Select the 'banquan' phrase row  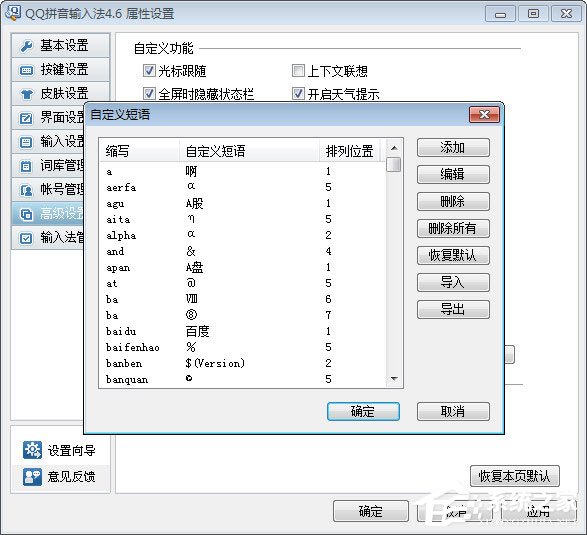click(x=243, y=379)
